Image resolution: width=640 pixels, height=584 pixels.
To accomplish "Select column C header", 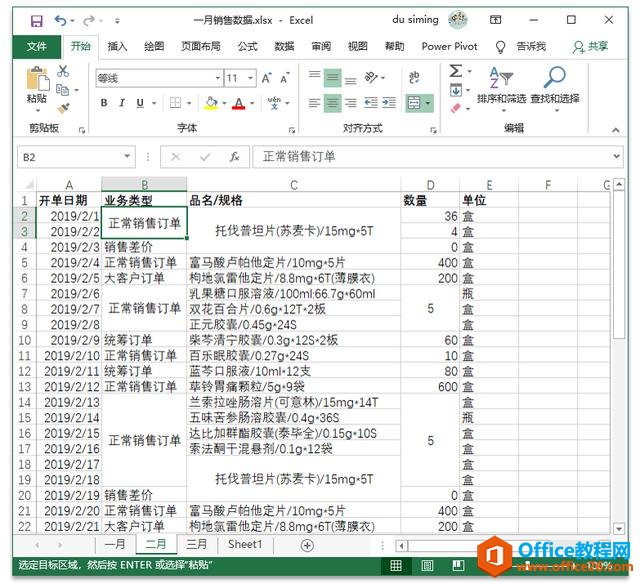I will (293, 185).
